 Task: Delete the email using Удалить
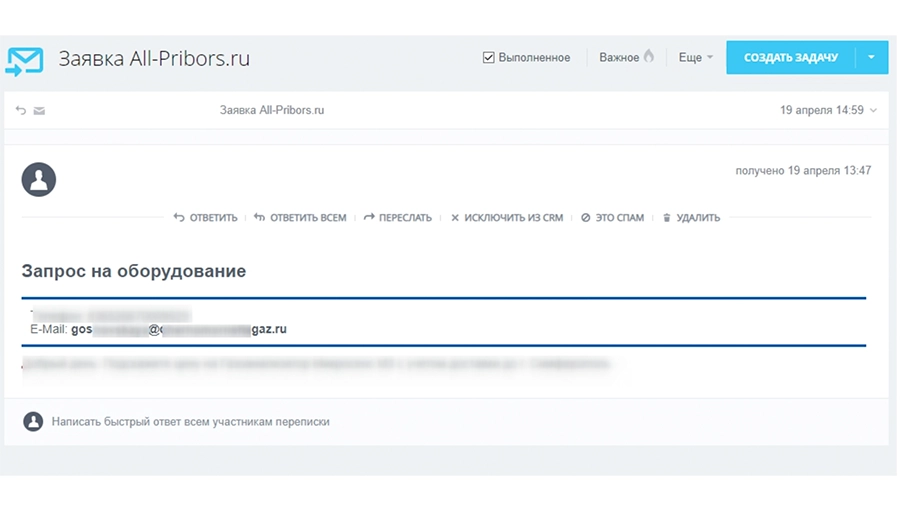(x=691, y=218)
